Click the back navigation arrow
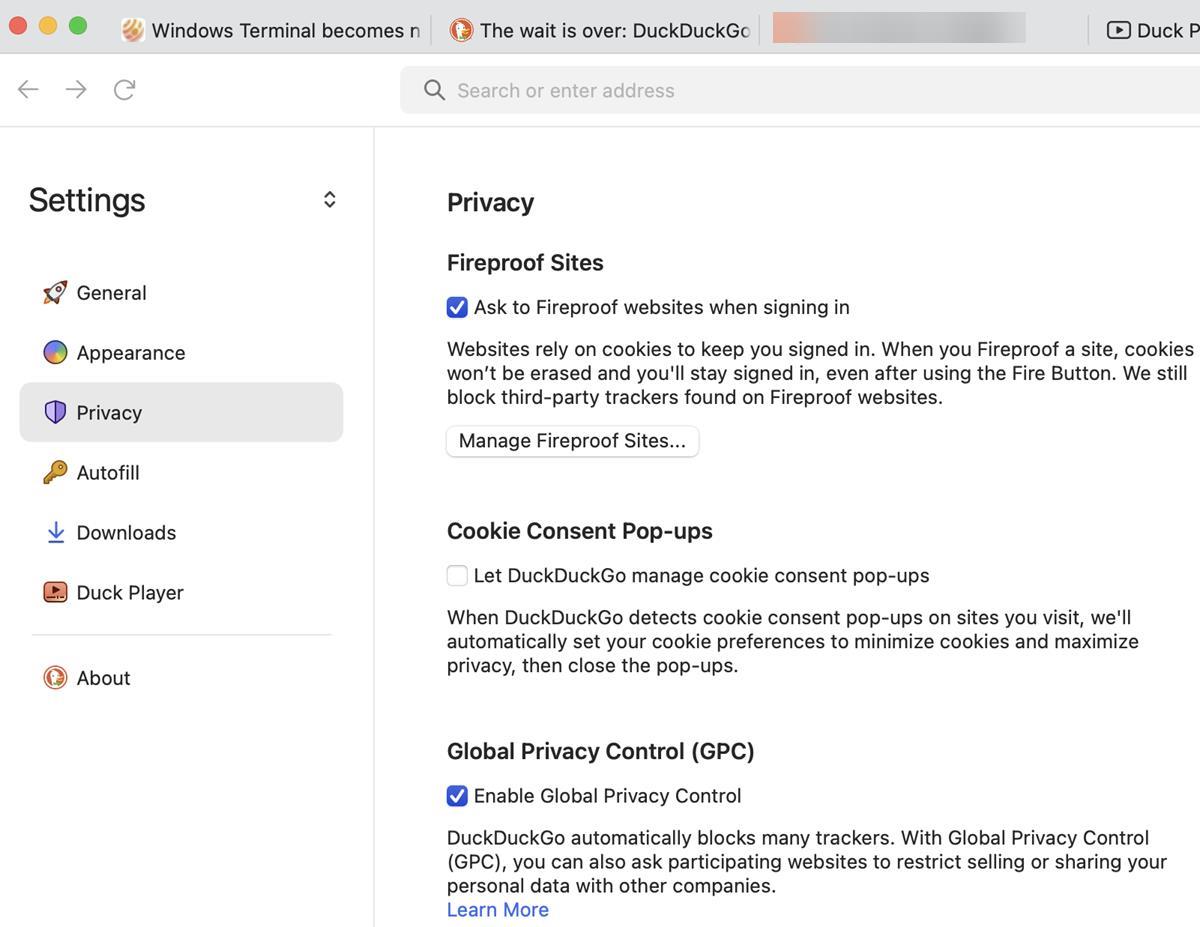 [28, 89]
